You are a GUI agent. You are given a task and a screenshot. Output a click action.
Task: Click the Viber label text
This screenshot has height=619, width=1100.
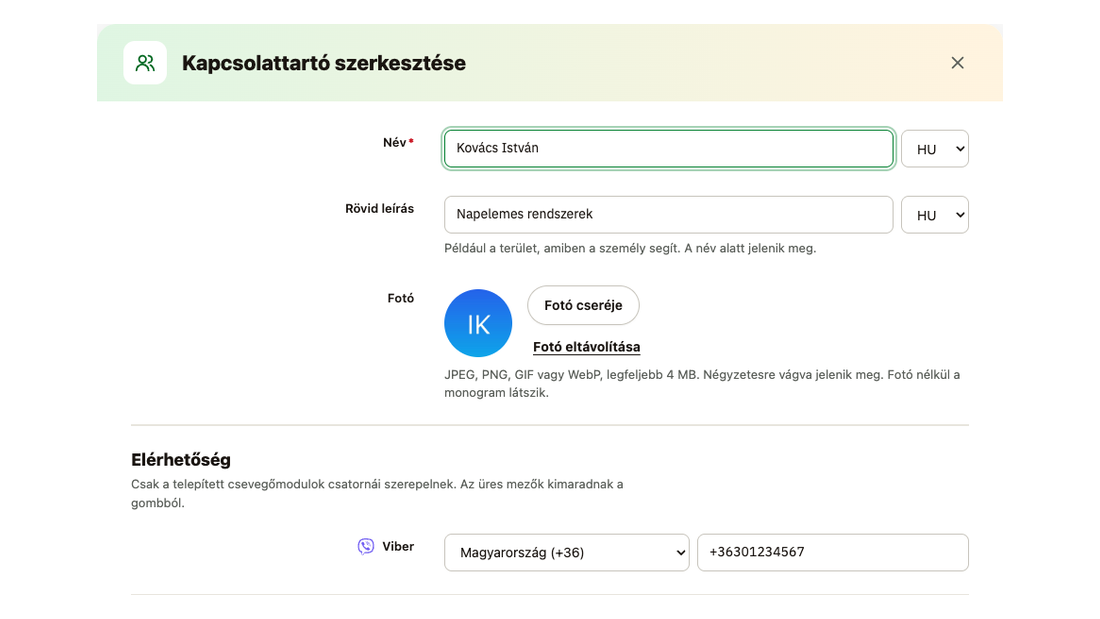[398, 547]
